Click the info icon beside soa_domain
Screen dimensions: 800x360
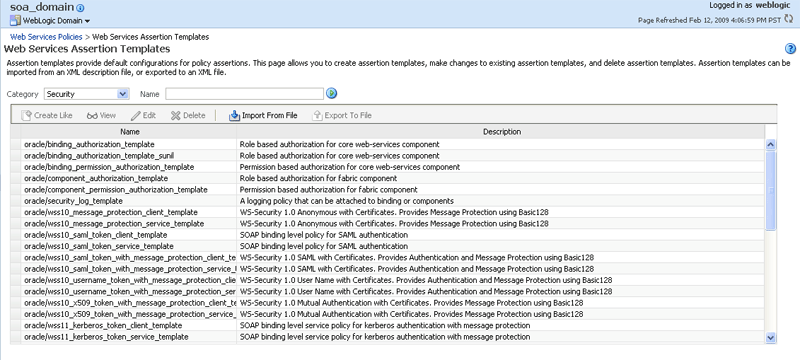coord(81,8)
